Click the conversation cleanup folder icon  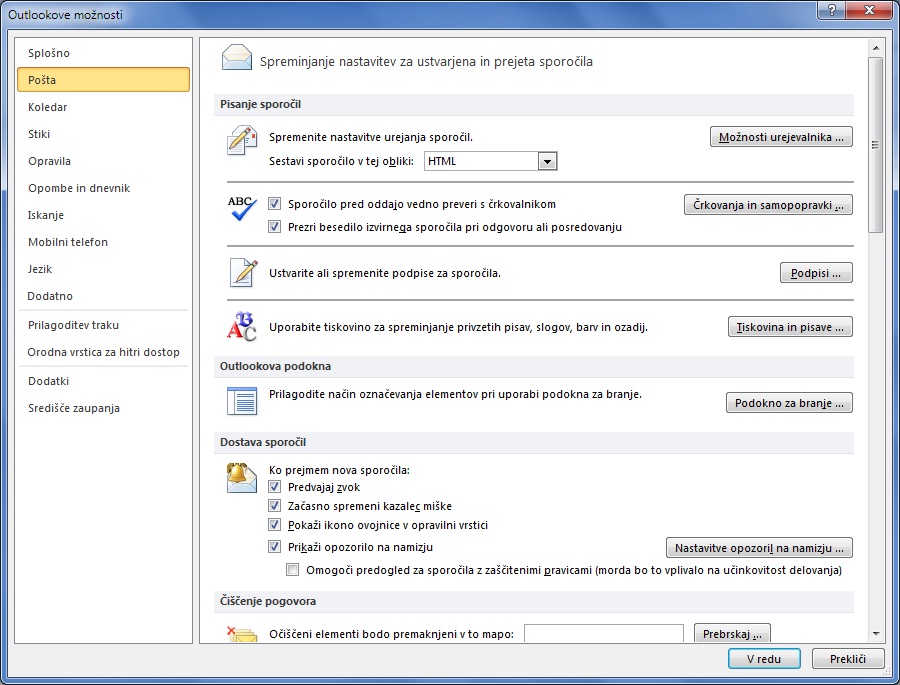242,634
